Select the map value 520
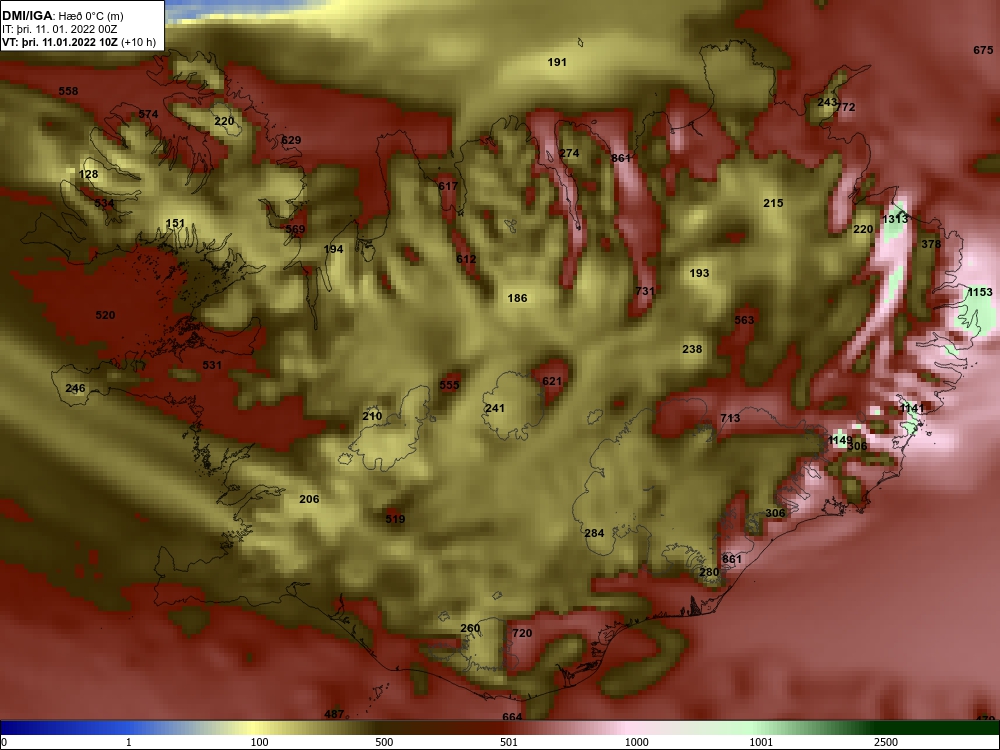 click(x=105, y=315)
